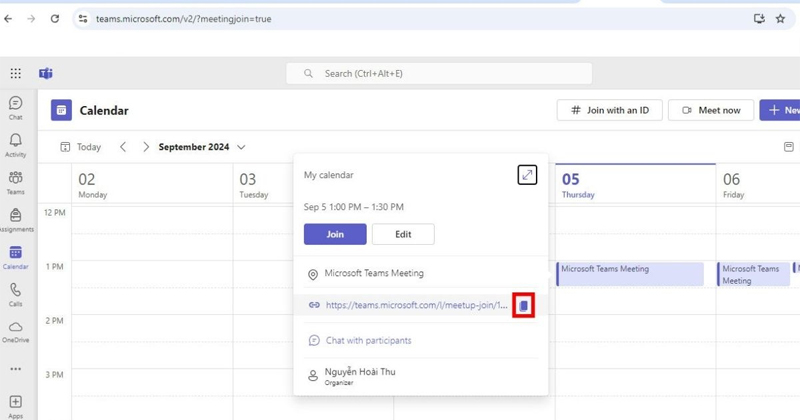Copy the meeting link
This screenshot has width=800, height=420.
(523, 305)
